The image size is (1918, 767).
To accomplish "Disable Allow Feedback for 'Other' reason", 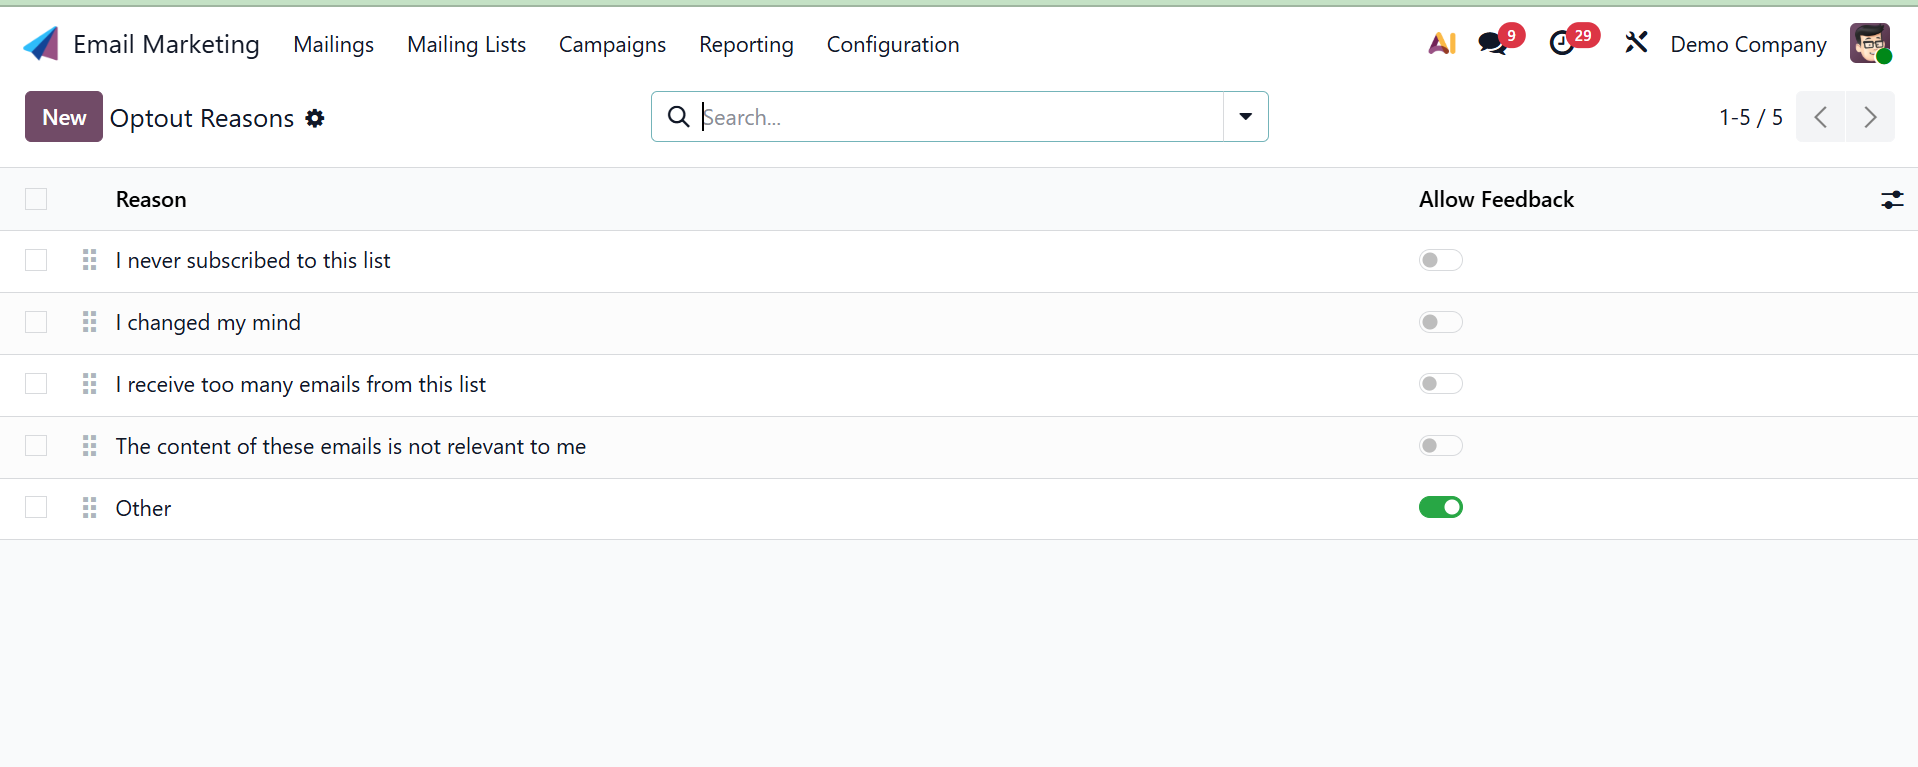I will click(1440, 507).
